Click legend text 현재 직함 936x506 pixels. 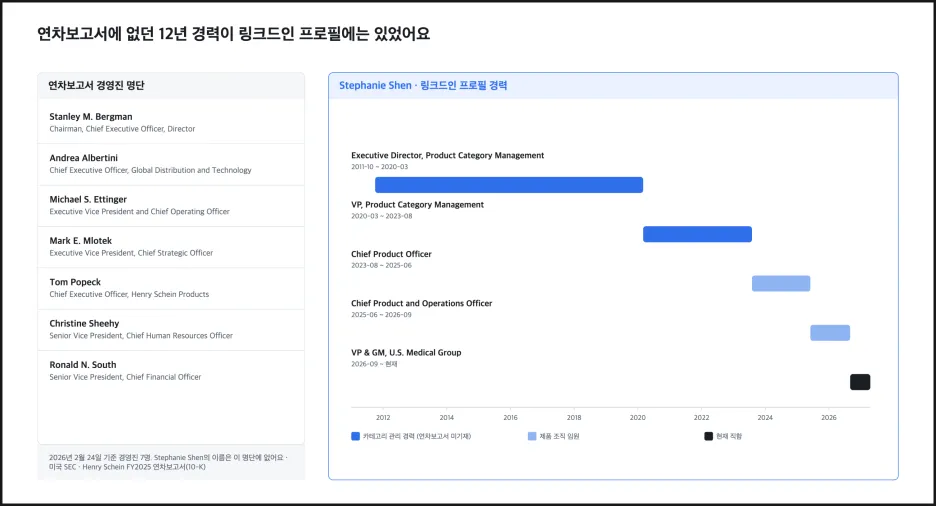(x=729, y=436)
